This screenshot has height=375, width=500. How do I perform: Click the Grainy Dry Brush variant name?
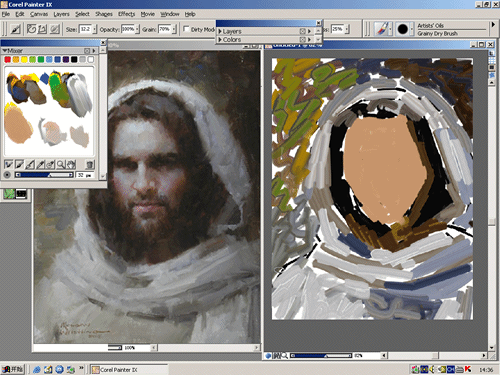point(437,33)
